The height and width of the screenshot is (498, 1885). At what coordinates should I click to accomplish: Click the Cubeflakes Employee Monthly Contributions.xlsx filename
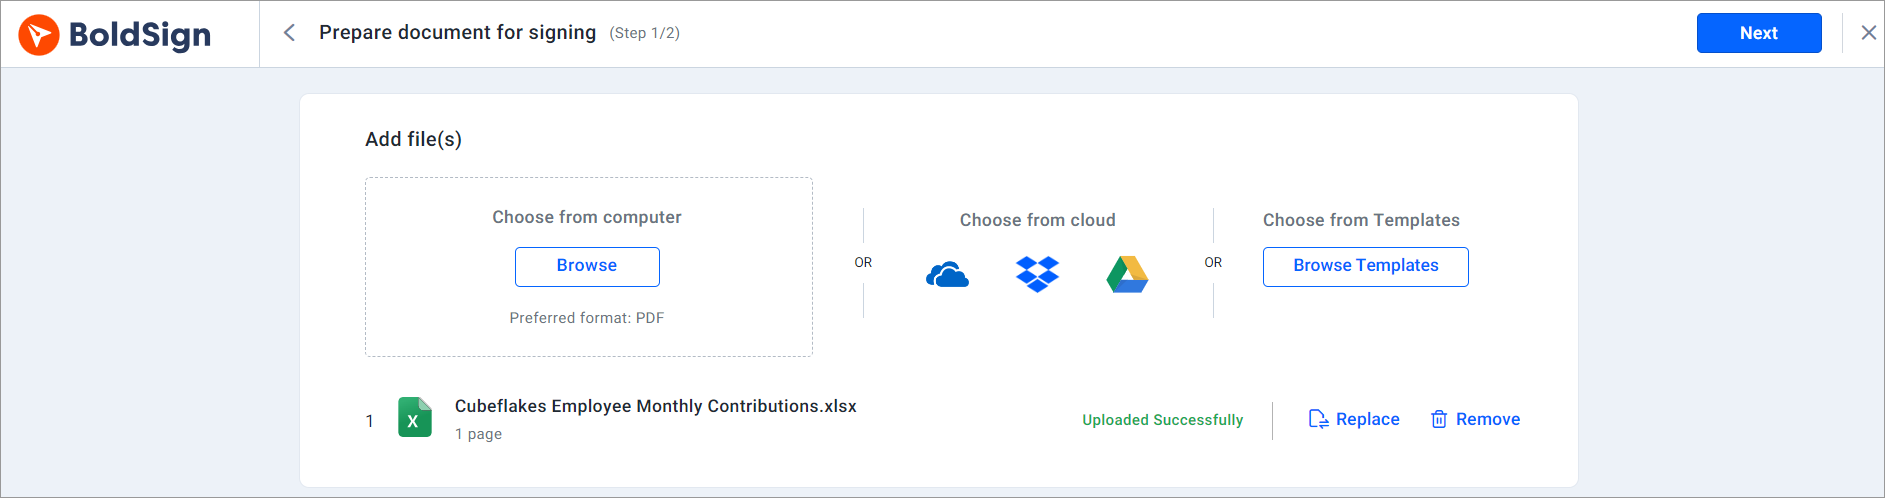tap(655, 406)
